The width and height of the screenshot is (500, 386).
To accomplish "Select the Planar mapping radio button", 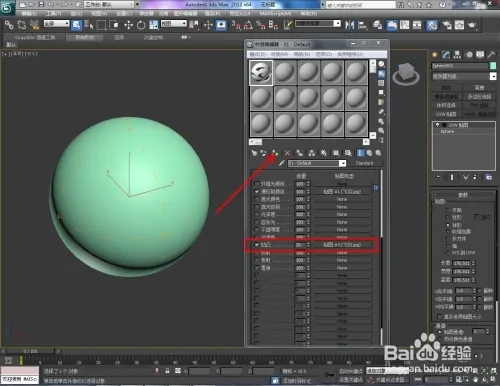I will tap(448, 210).
